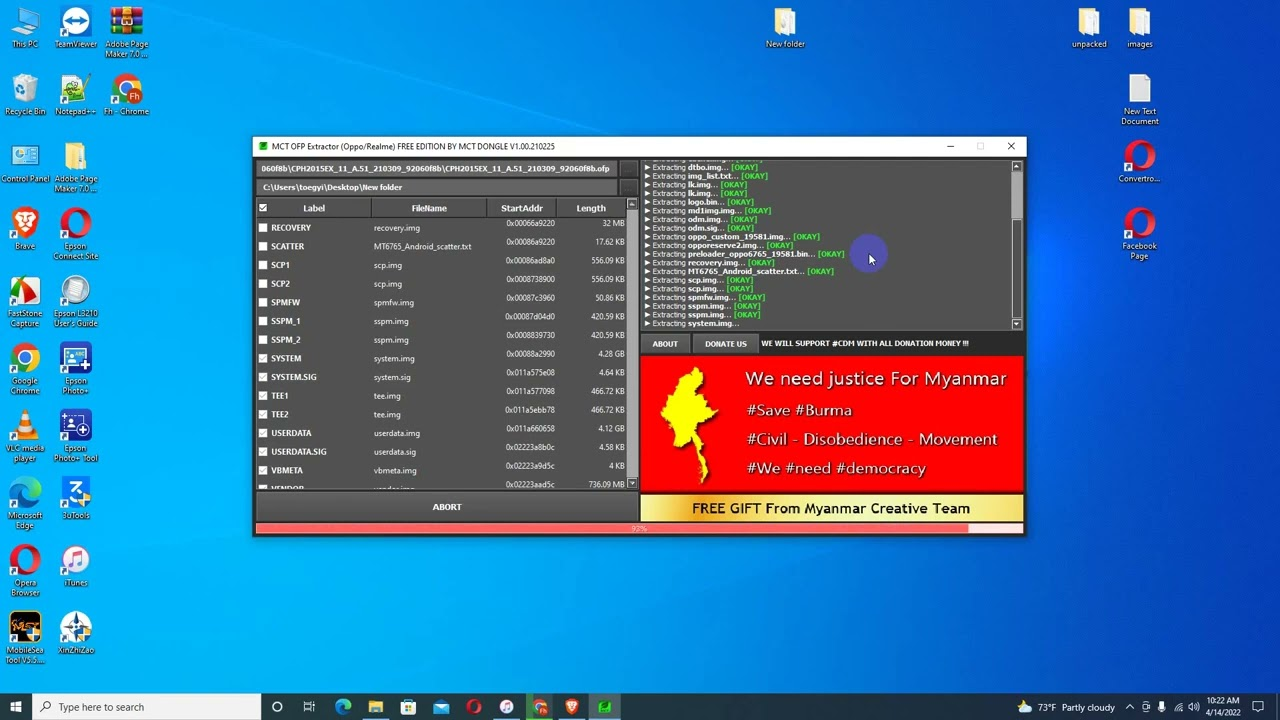Click the DONATE US button

[x=725, y=344]
